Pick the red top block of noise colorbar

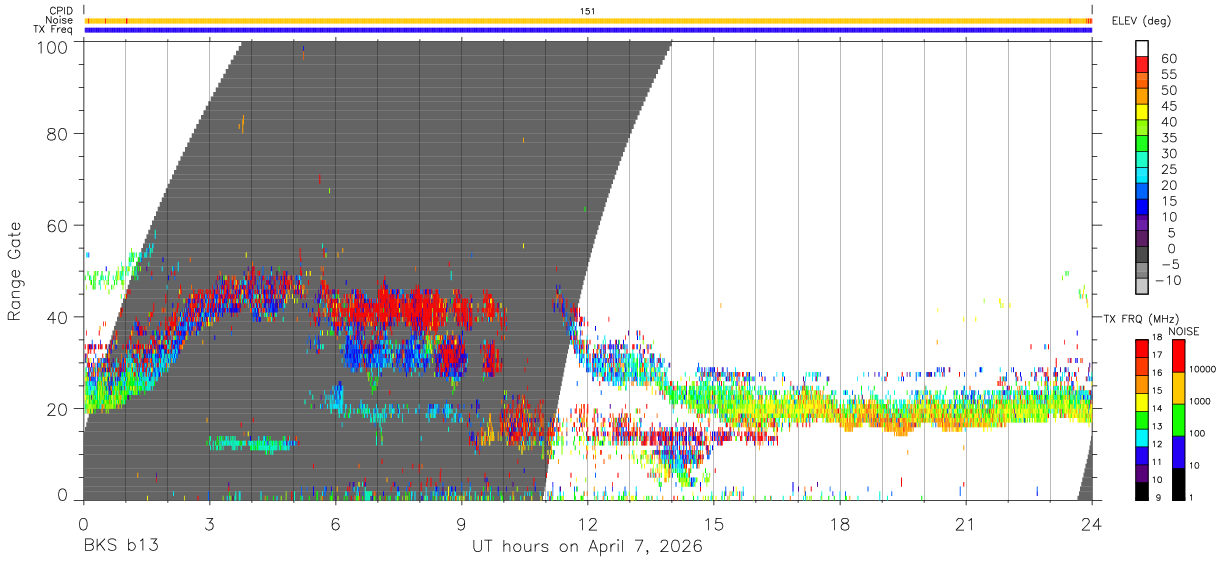click(x=1178, y=355)
